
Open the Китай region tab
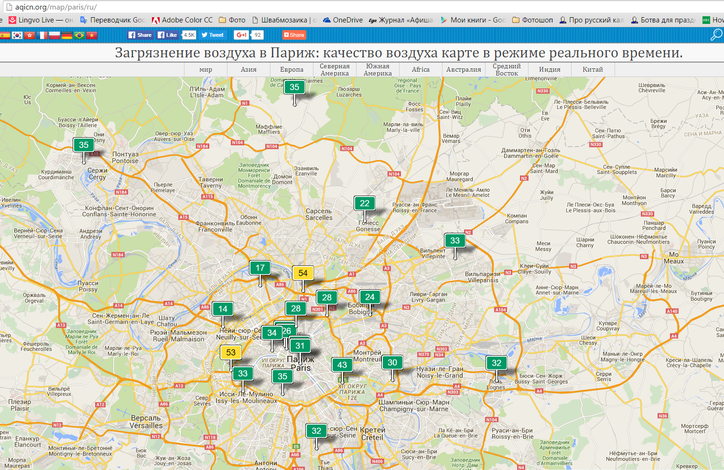pyautogui.click(x=592, y=70)
